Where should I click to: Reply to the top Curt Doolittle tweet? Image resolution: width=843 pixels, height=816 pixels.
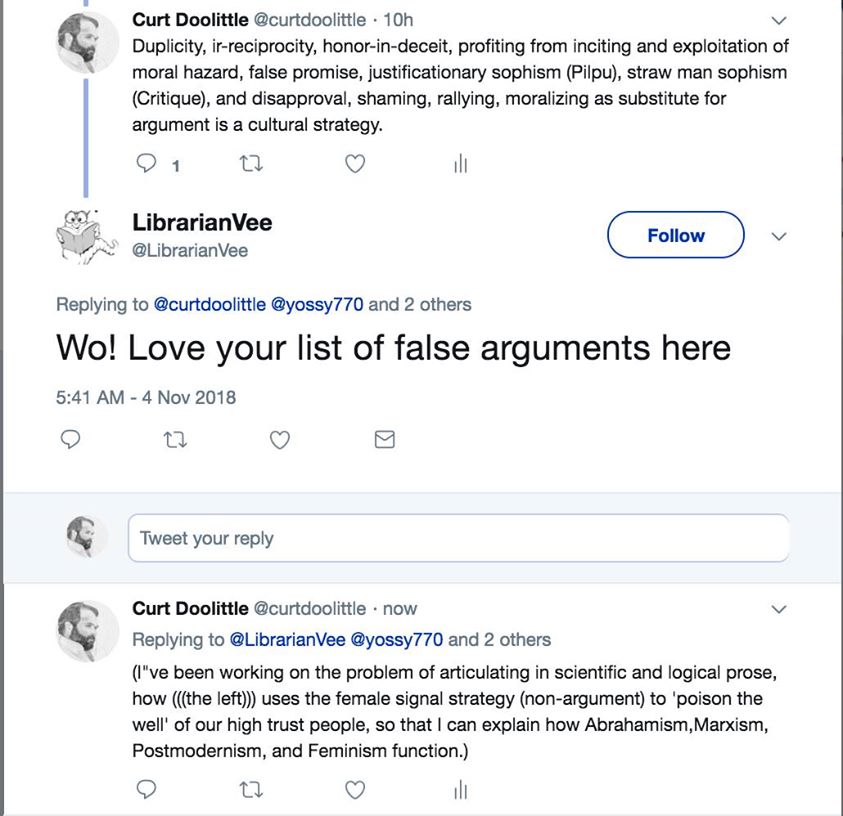coord(146,164)
